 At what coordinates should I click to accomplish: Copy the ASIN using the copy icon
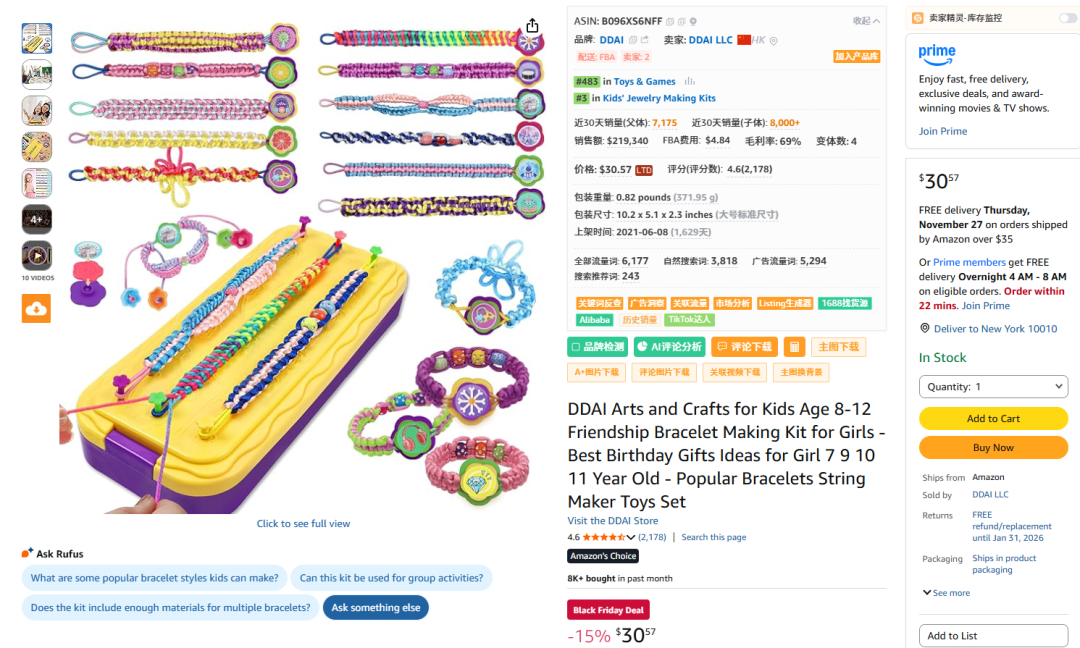[x=669, y=21]
